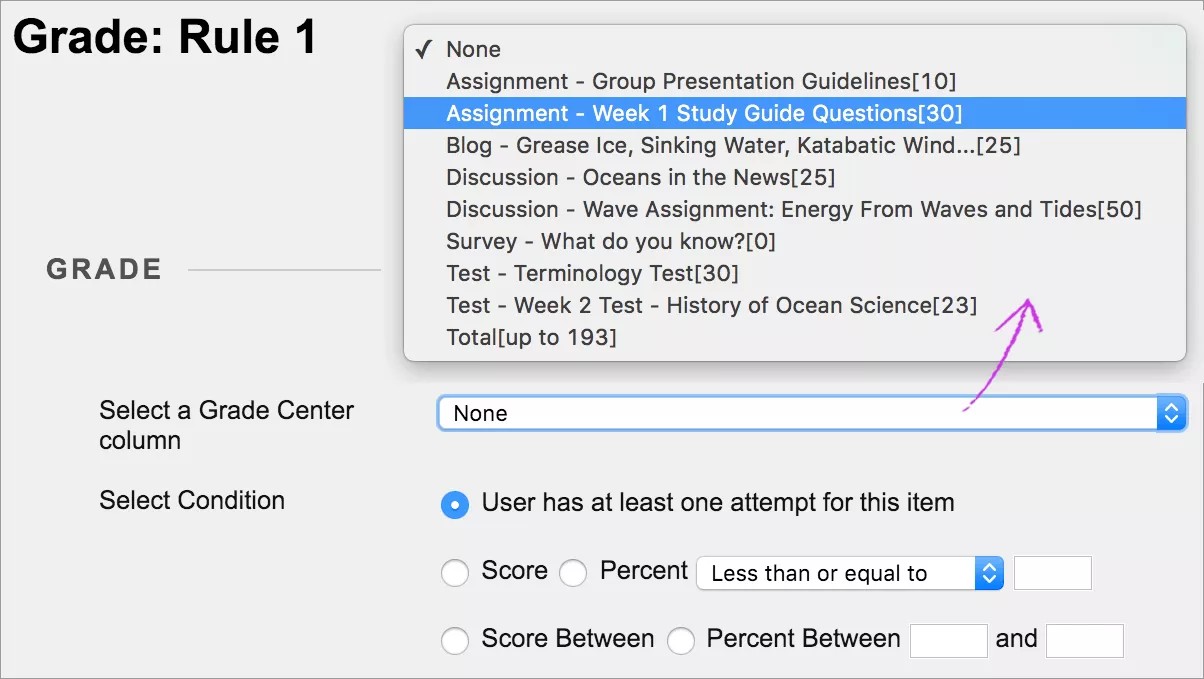Screen dimensions: 1204x679
Task: Choose 'None' with the checkmark in the list
Action: tap(473, 49)
